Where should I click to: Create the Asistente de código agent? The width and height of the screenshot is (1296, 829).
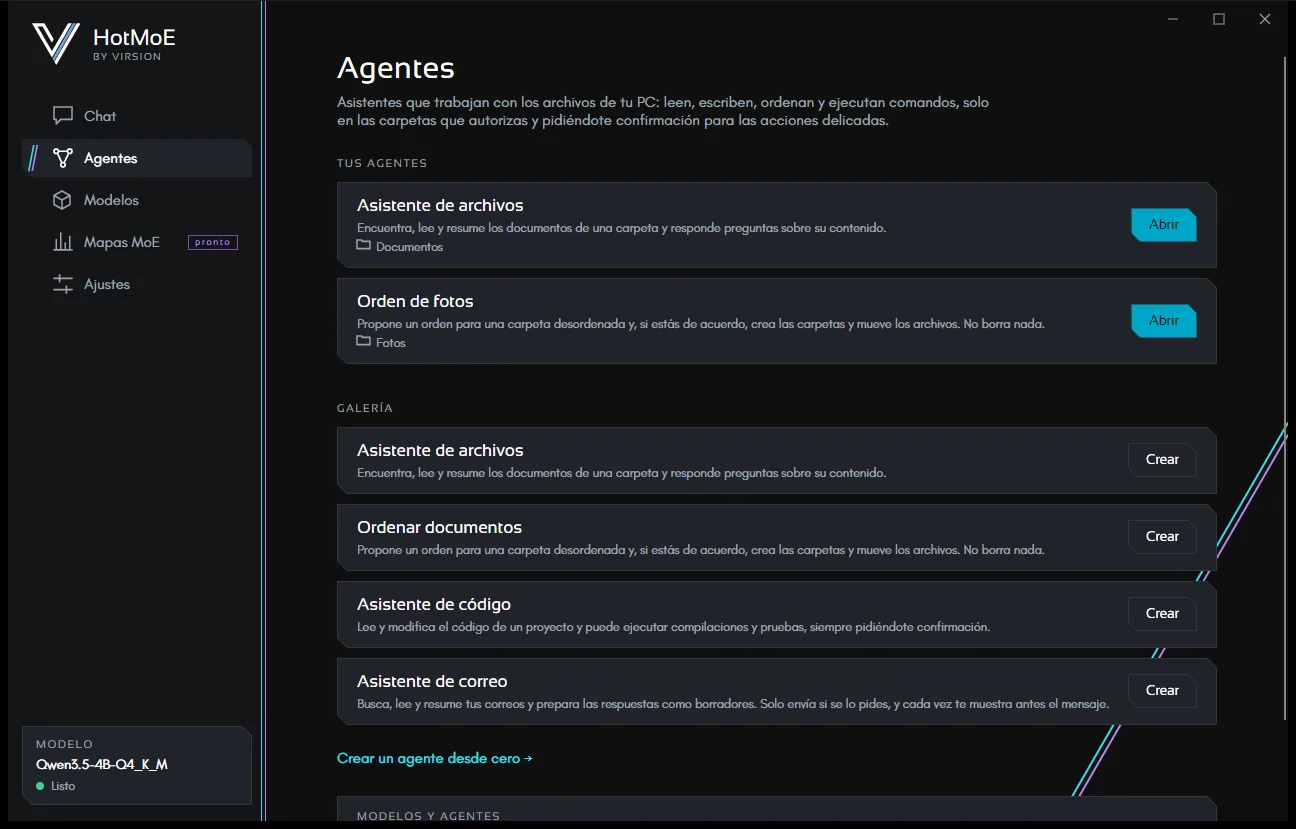click(1162, 614)
